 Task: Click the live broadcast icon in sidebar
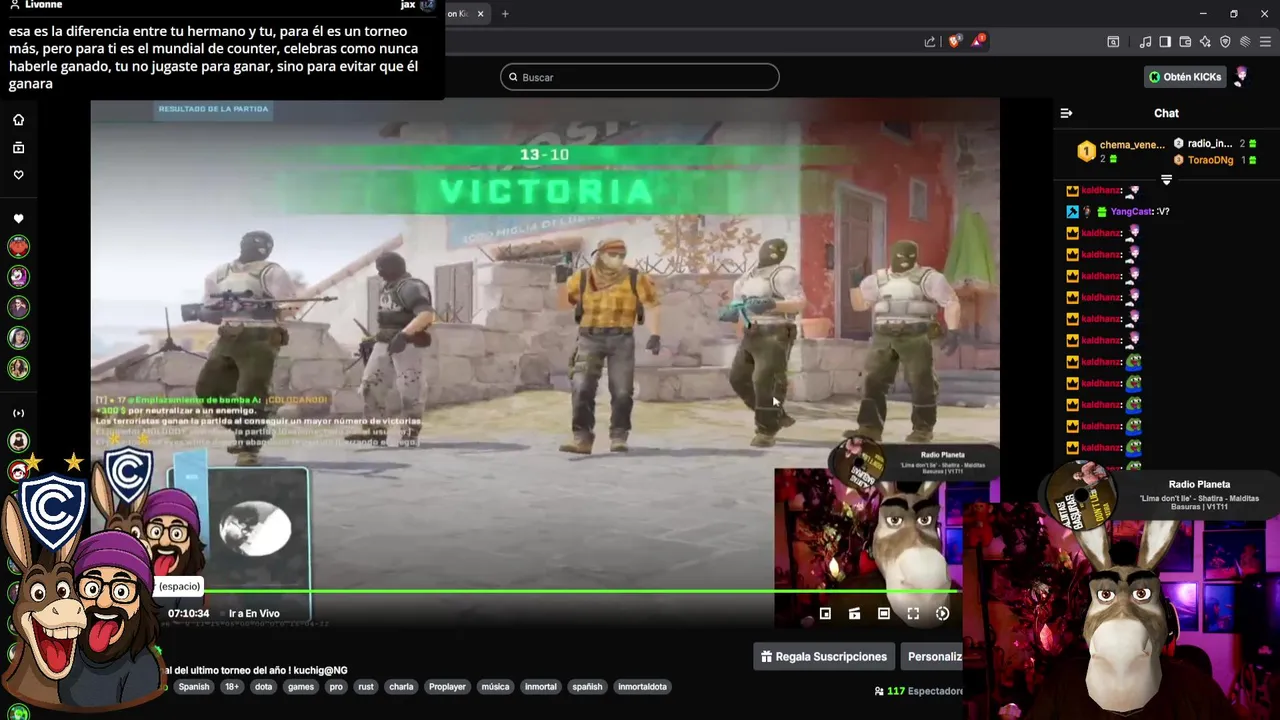(x=18, y=413)
